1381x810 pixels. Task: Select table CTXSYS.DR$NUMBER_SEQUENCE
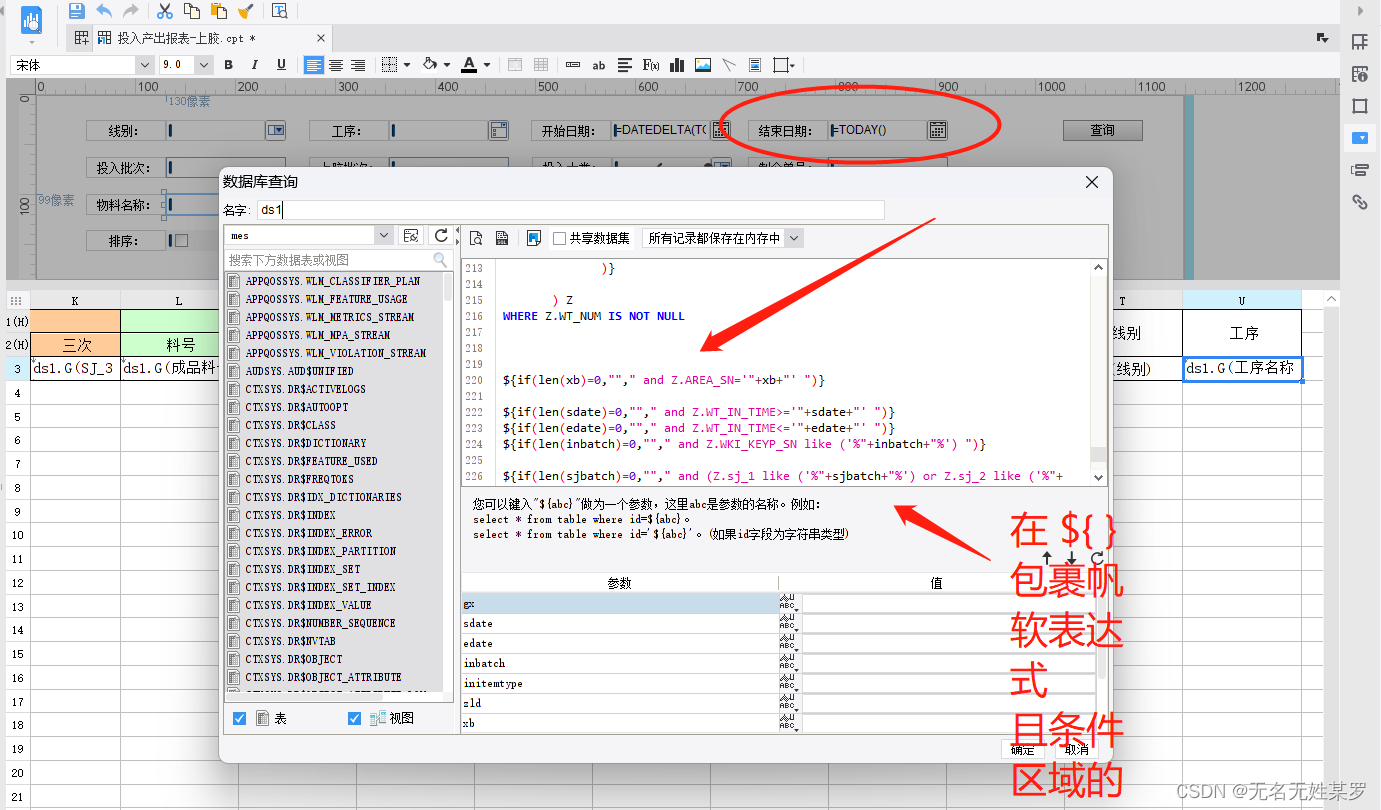[x=320, y=623]
